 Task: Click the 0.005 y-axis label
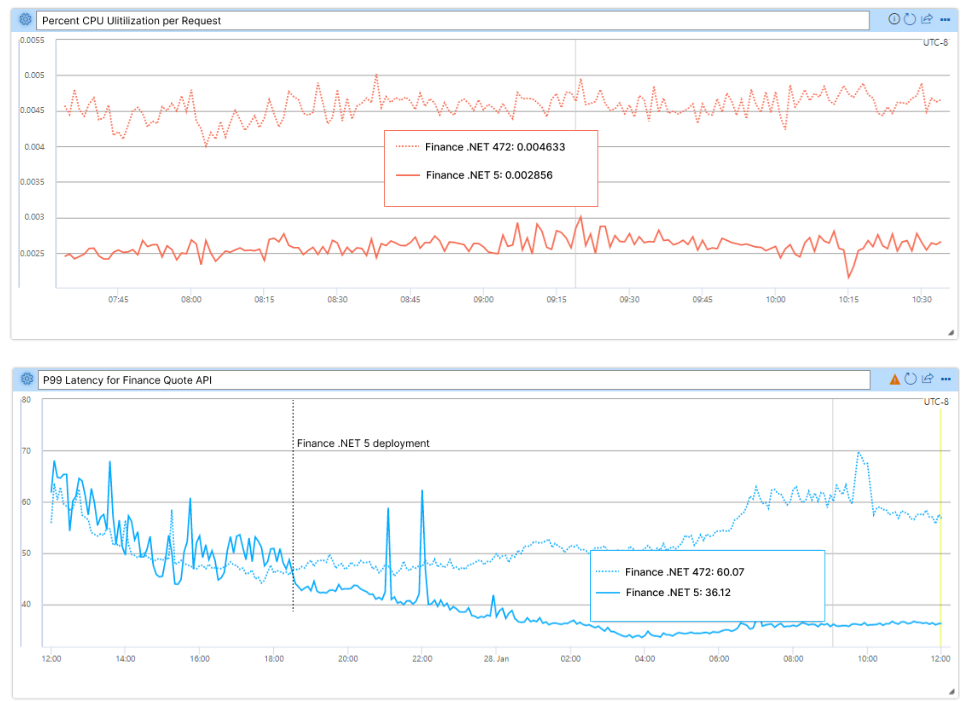[34, 75]
